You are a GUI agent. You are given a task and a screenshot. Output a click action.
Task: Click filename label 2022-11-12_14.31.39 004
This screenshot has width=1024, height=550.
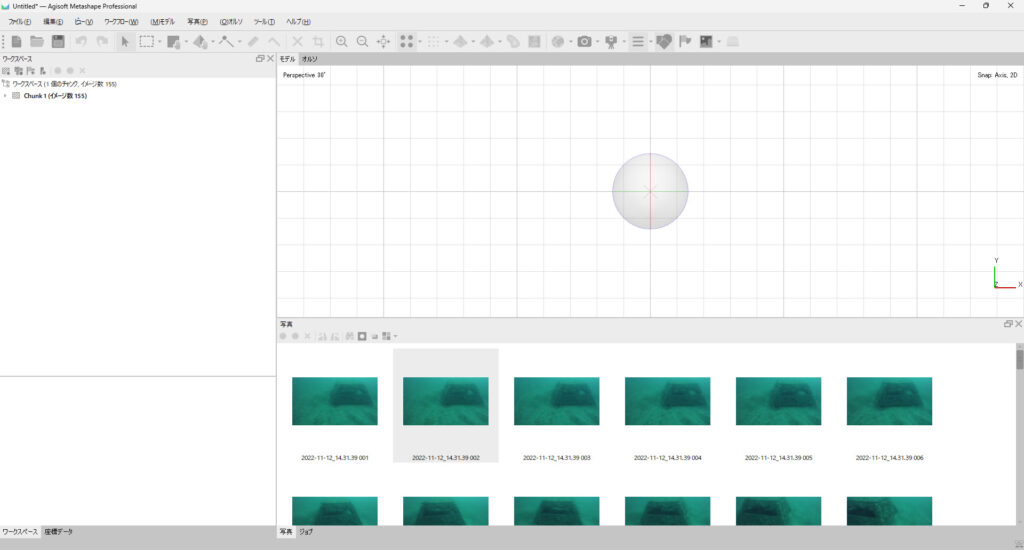667,458
